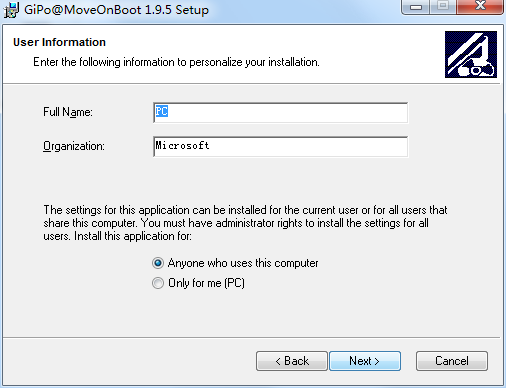Close the GiPo@MoveOnBoot Setup window
Image resolution: width=506 pixels, height=388 pixels.
480,6
